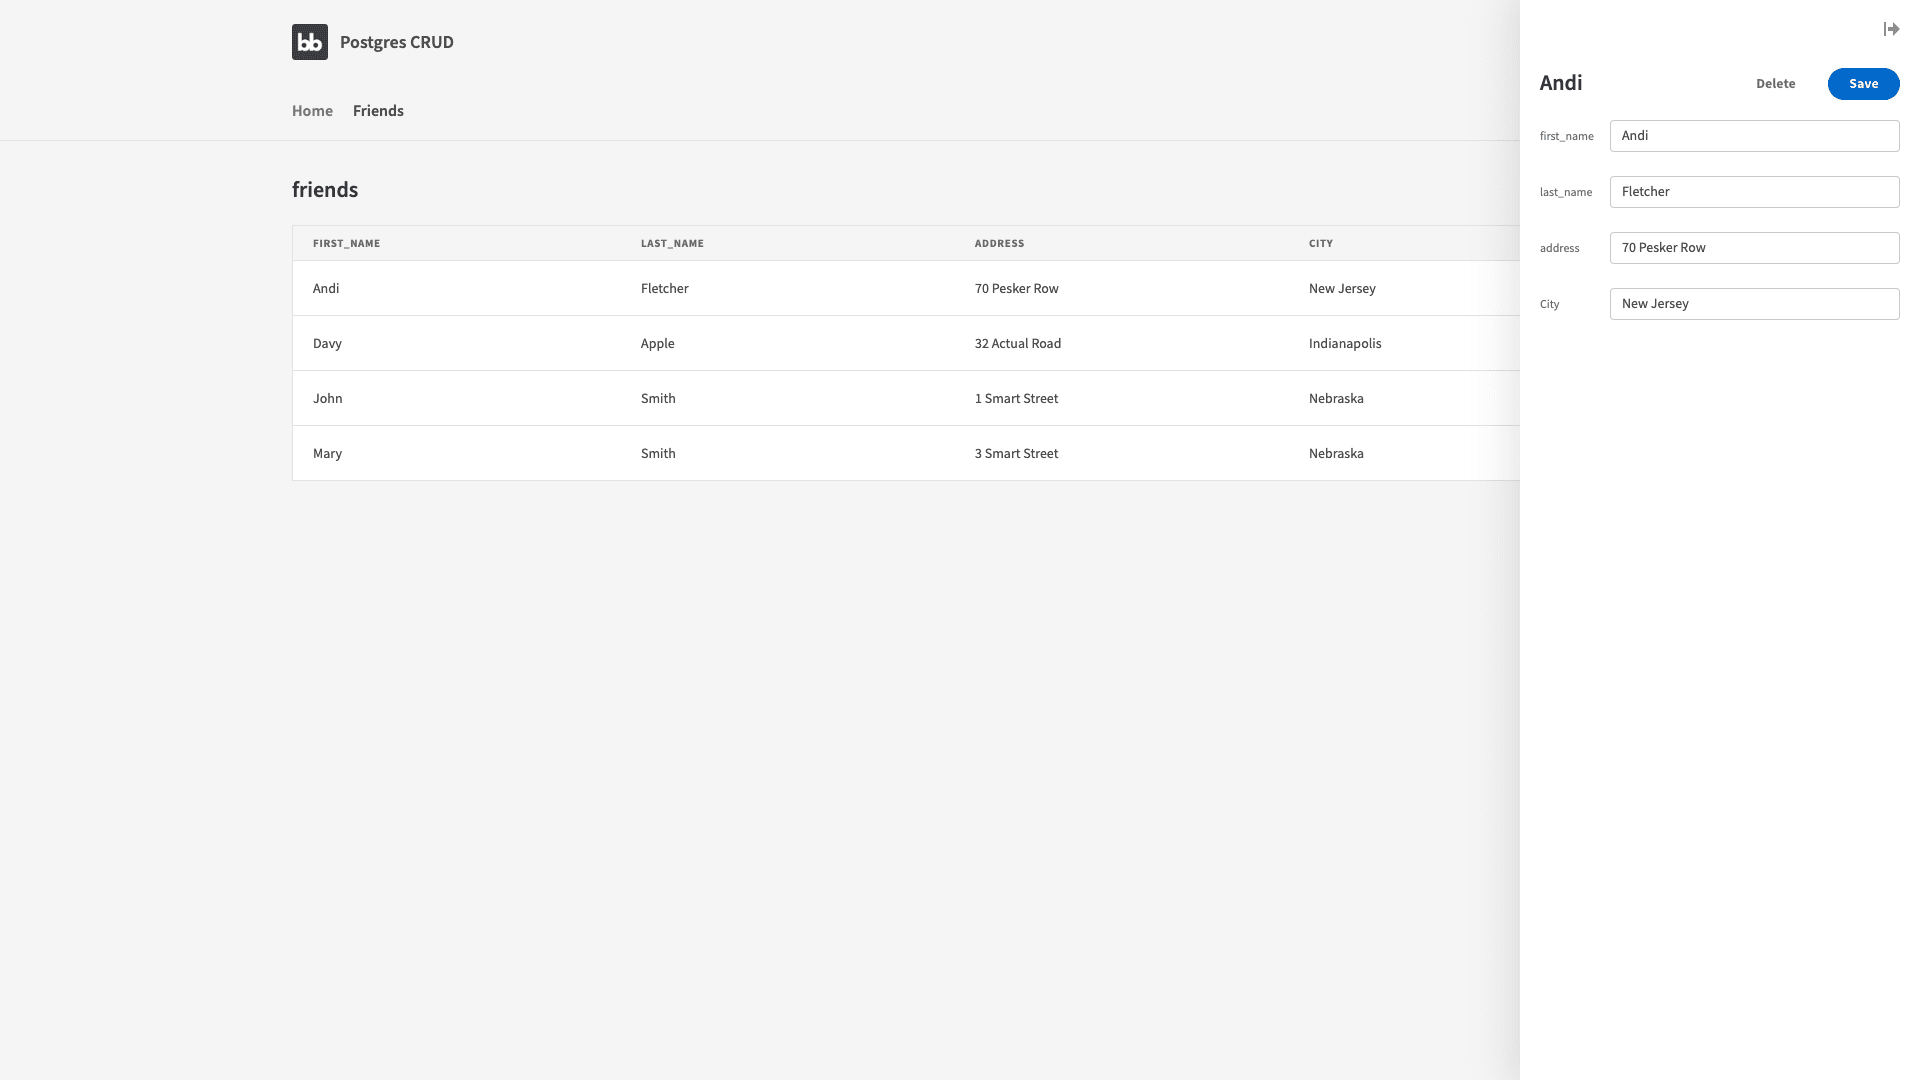
Task: Sort by the LAST_NAME column header
Action: tap(672, 244)
